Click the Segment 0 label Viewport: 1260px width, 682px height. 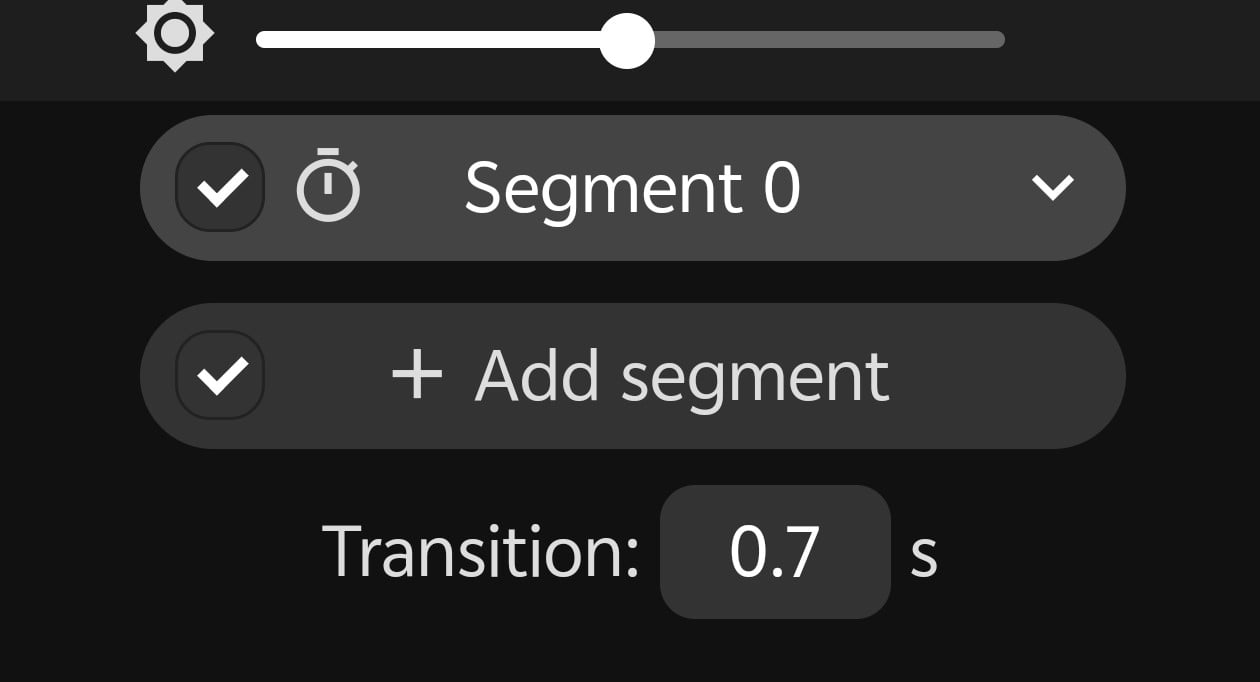(632, 186)
